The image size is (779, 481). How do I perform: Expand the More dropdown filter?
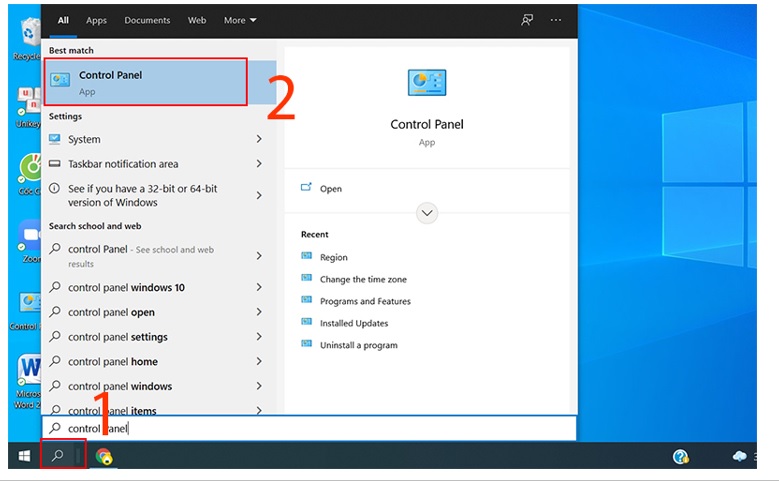(x=240, y=20)
